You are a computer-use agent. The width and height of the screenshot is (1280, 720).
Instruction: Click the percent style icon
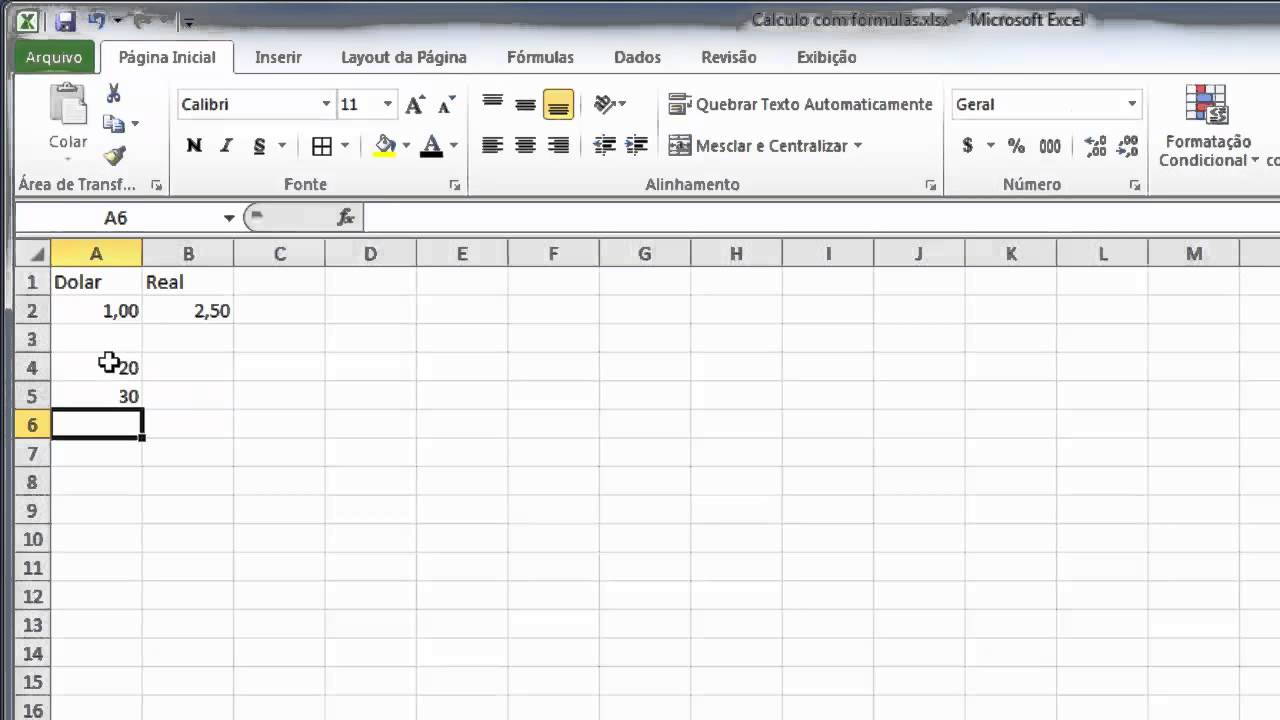(x=1016, y=146)
